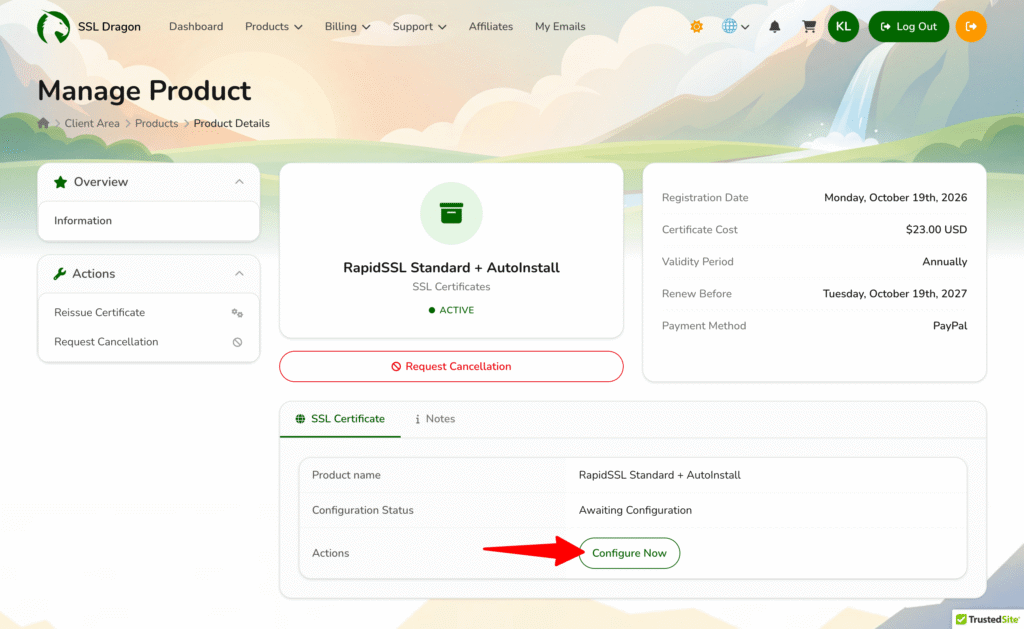Toggle the sun light-mode theme icon
Image resolution: width=1024 pixels, height=629 pixels.
tap(697, 27)
